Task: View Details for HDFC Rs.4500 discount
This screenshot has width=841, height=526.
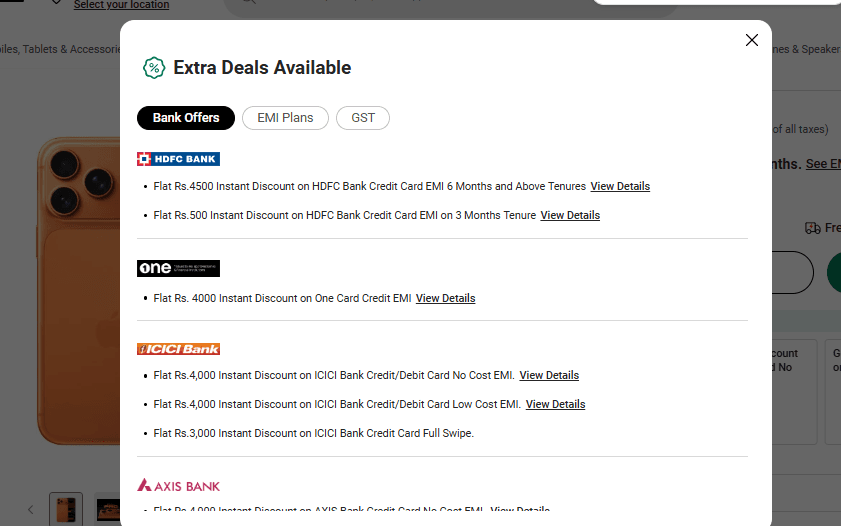Action: pyautogui.click(x=620, y=186)
